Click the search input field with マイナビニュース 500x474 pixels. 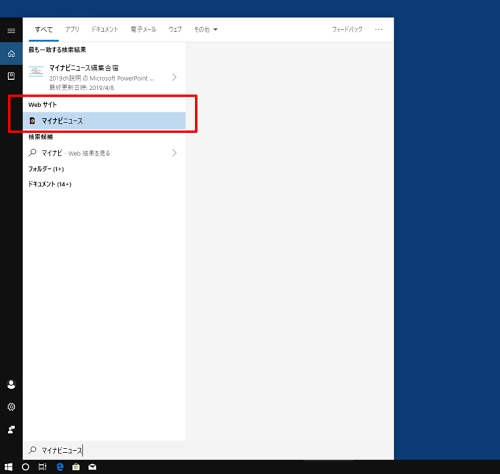point(208,450)
